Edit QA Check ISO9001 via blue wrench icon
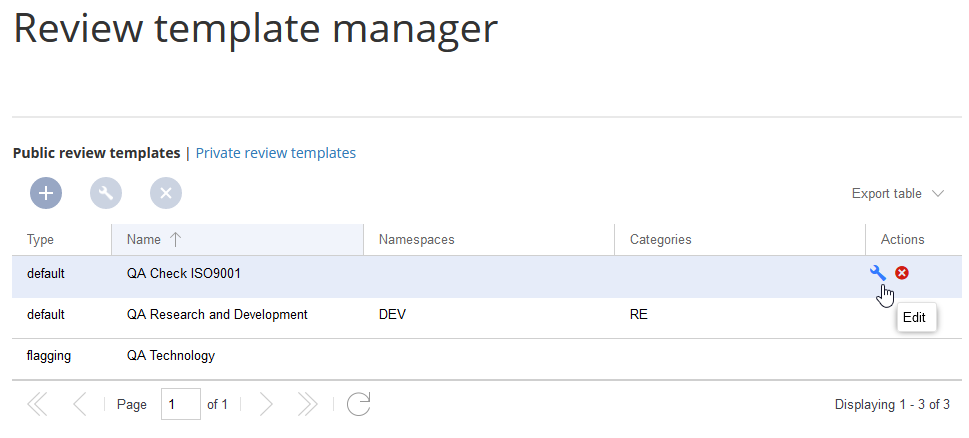 [x=878, y=273]
